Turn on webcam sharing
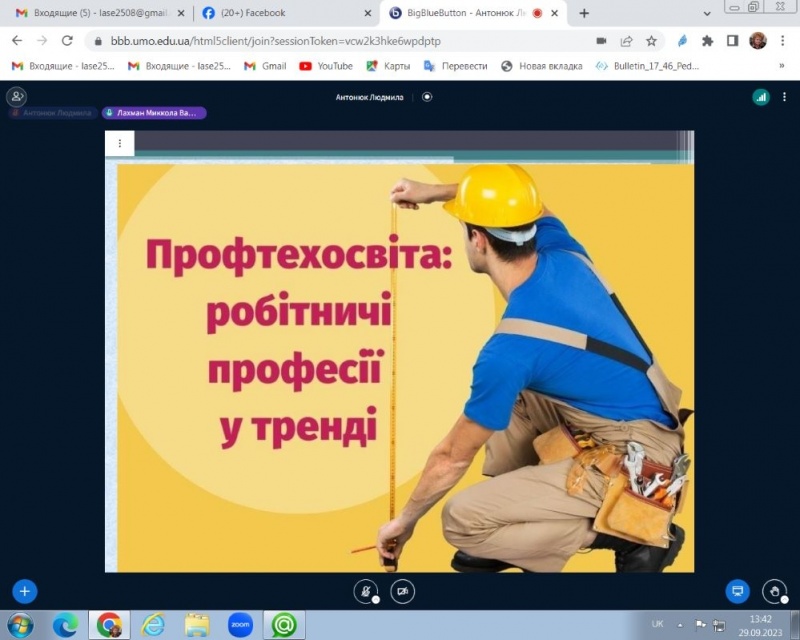The width and height of the screenshot is (800, 640). [x=402, y=591]
